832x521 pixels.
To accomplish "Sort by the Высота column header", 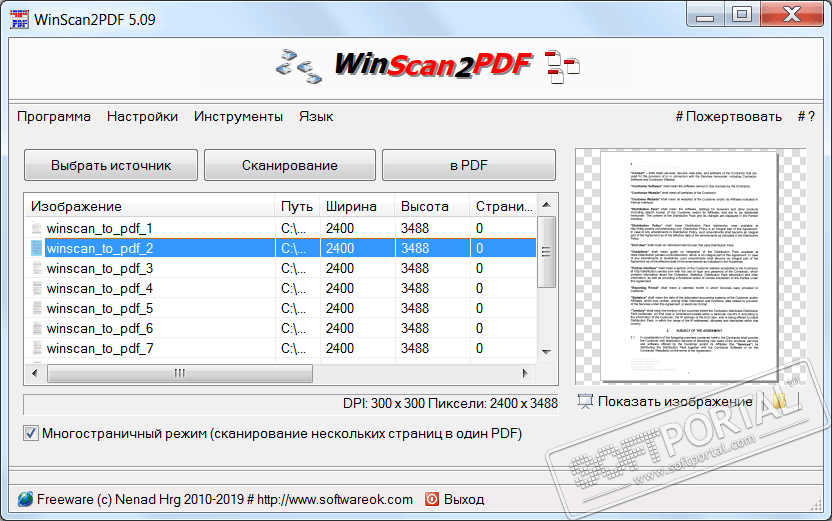I will point(432,206).
